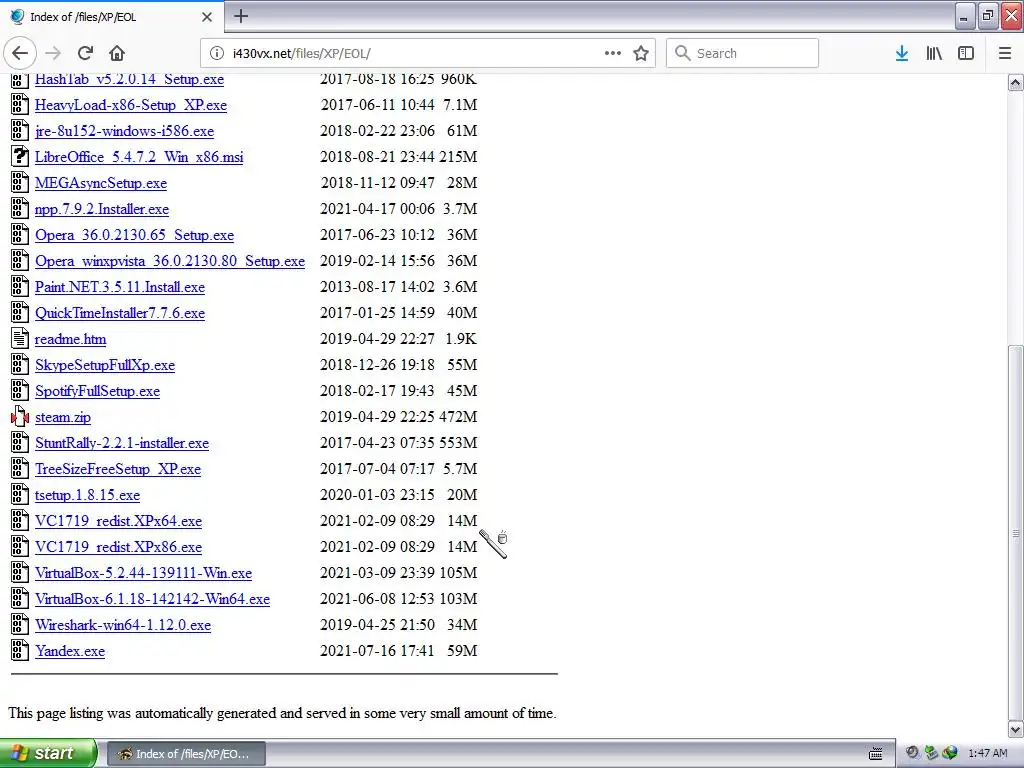The height and width of the screenshot is (768, 1024).
Task: Toggle the sidebar view button
Action: [x=966, y=53]
